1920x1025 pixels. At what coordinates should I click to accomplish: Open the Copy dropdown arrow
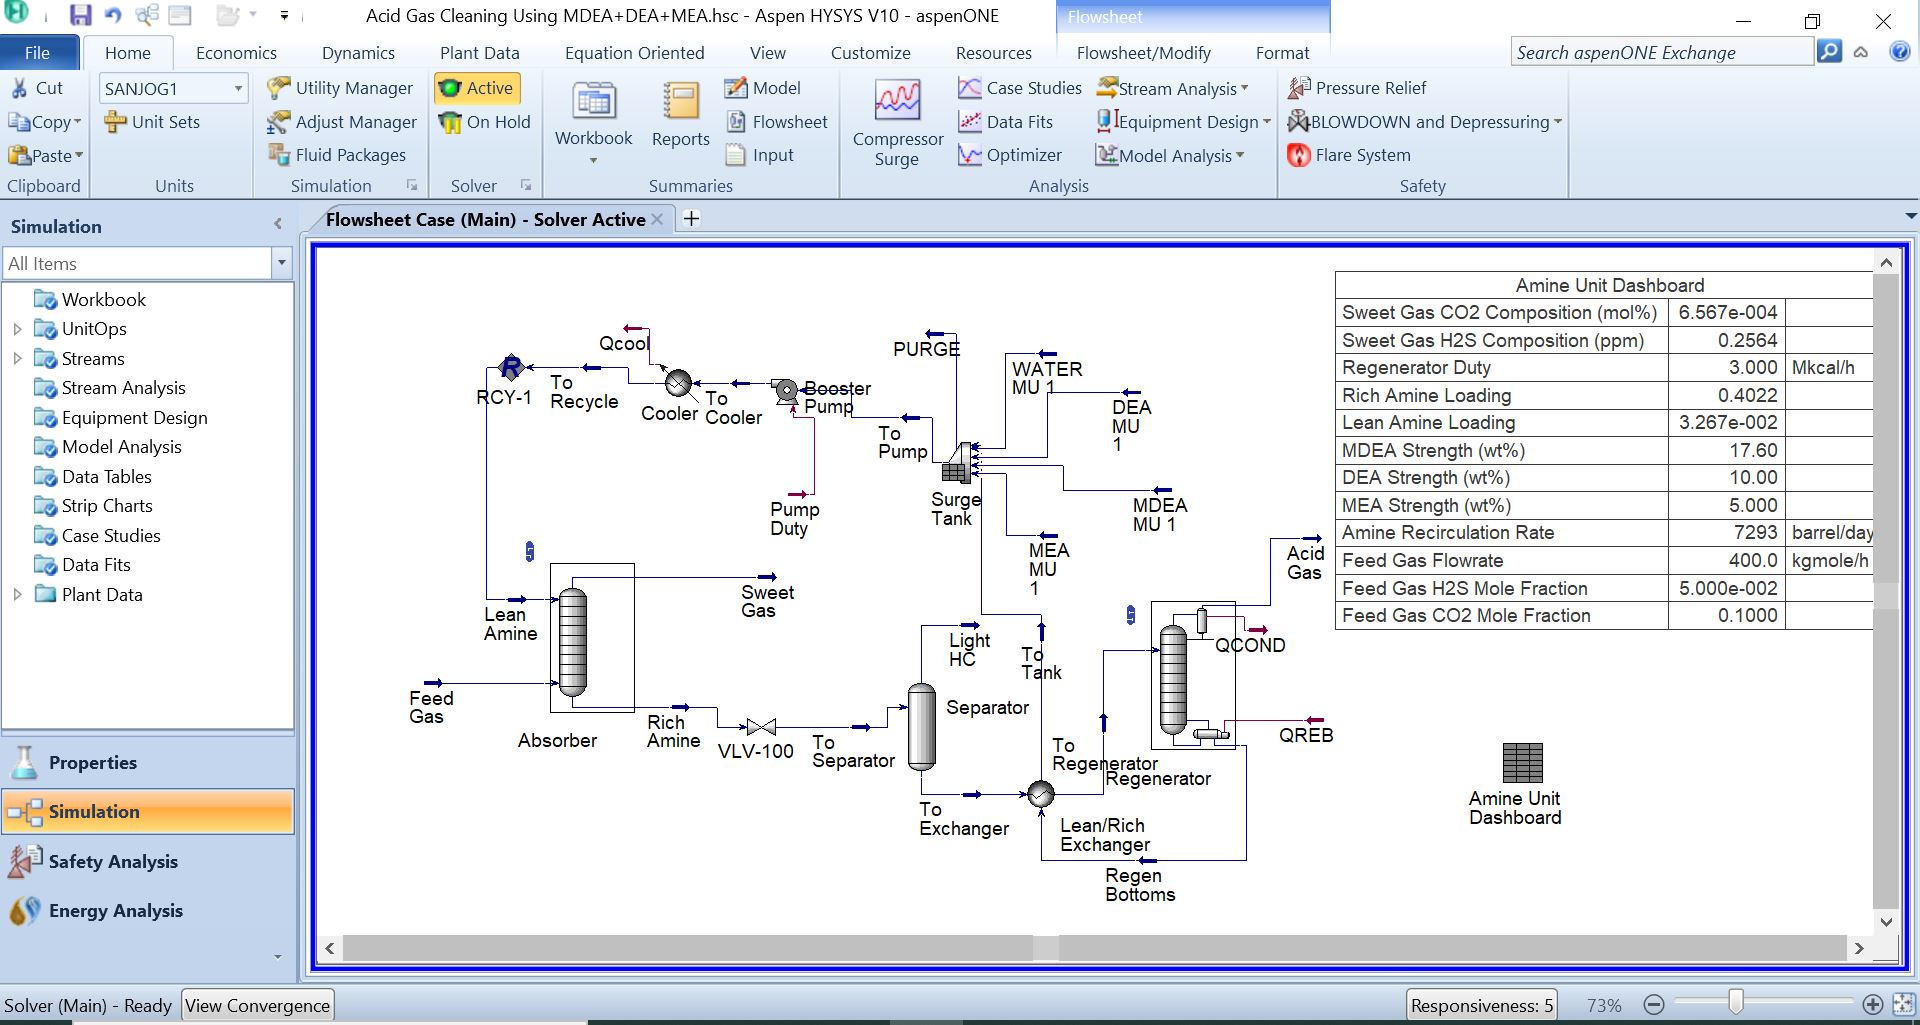tap(77, 123)
